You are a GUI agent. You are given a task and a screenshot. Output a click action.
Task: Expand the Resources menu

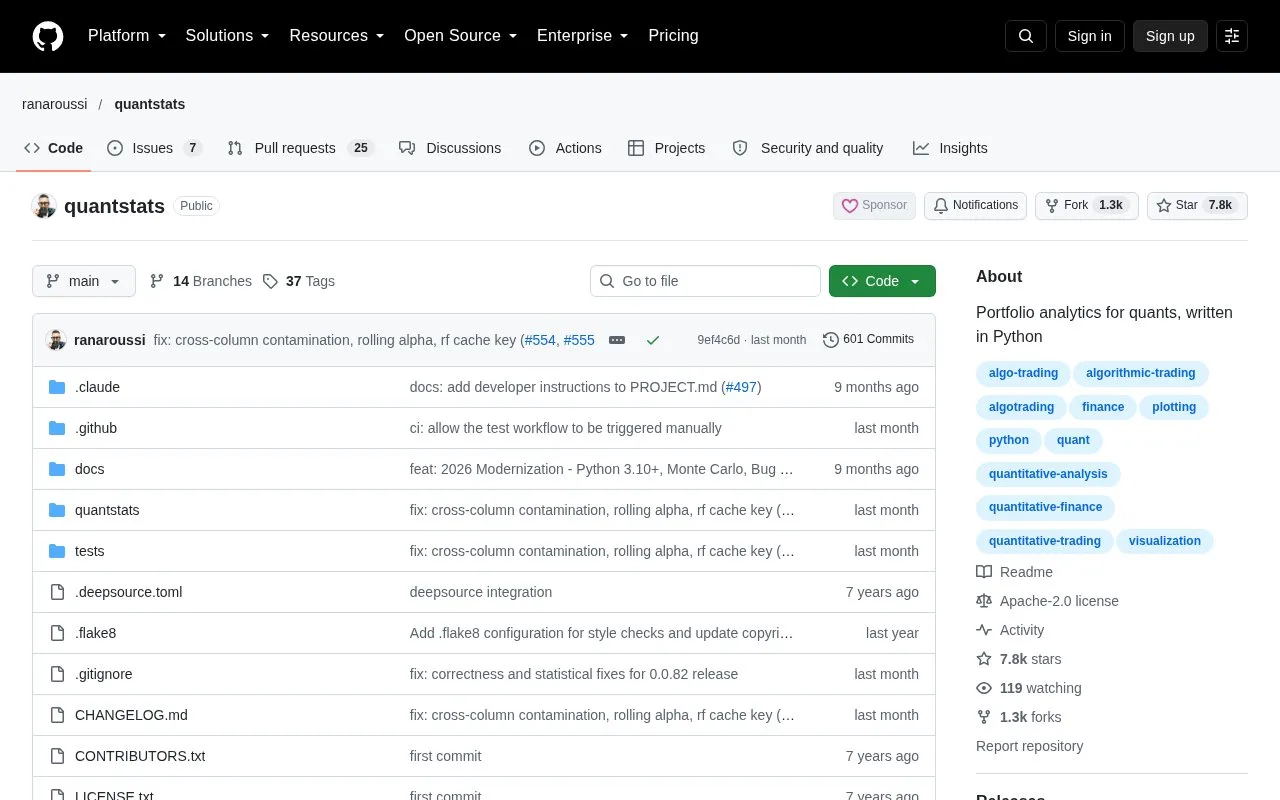point(337,36)
